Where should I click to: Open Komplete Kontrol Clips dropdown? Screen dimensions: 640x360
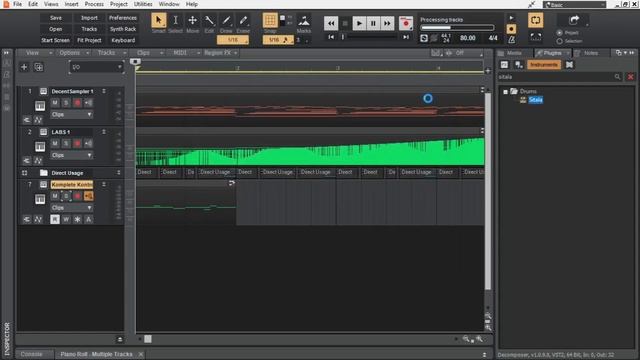click(x=71, y=208)
